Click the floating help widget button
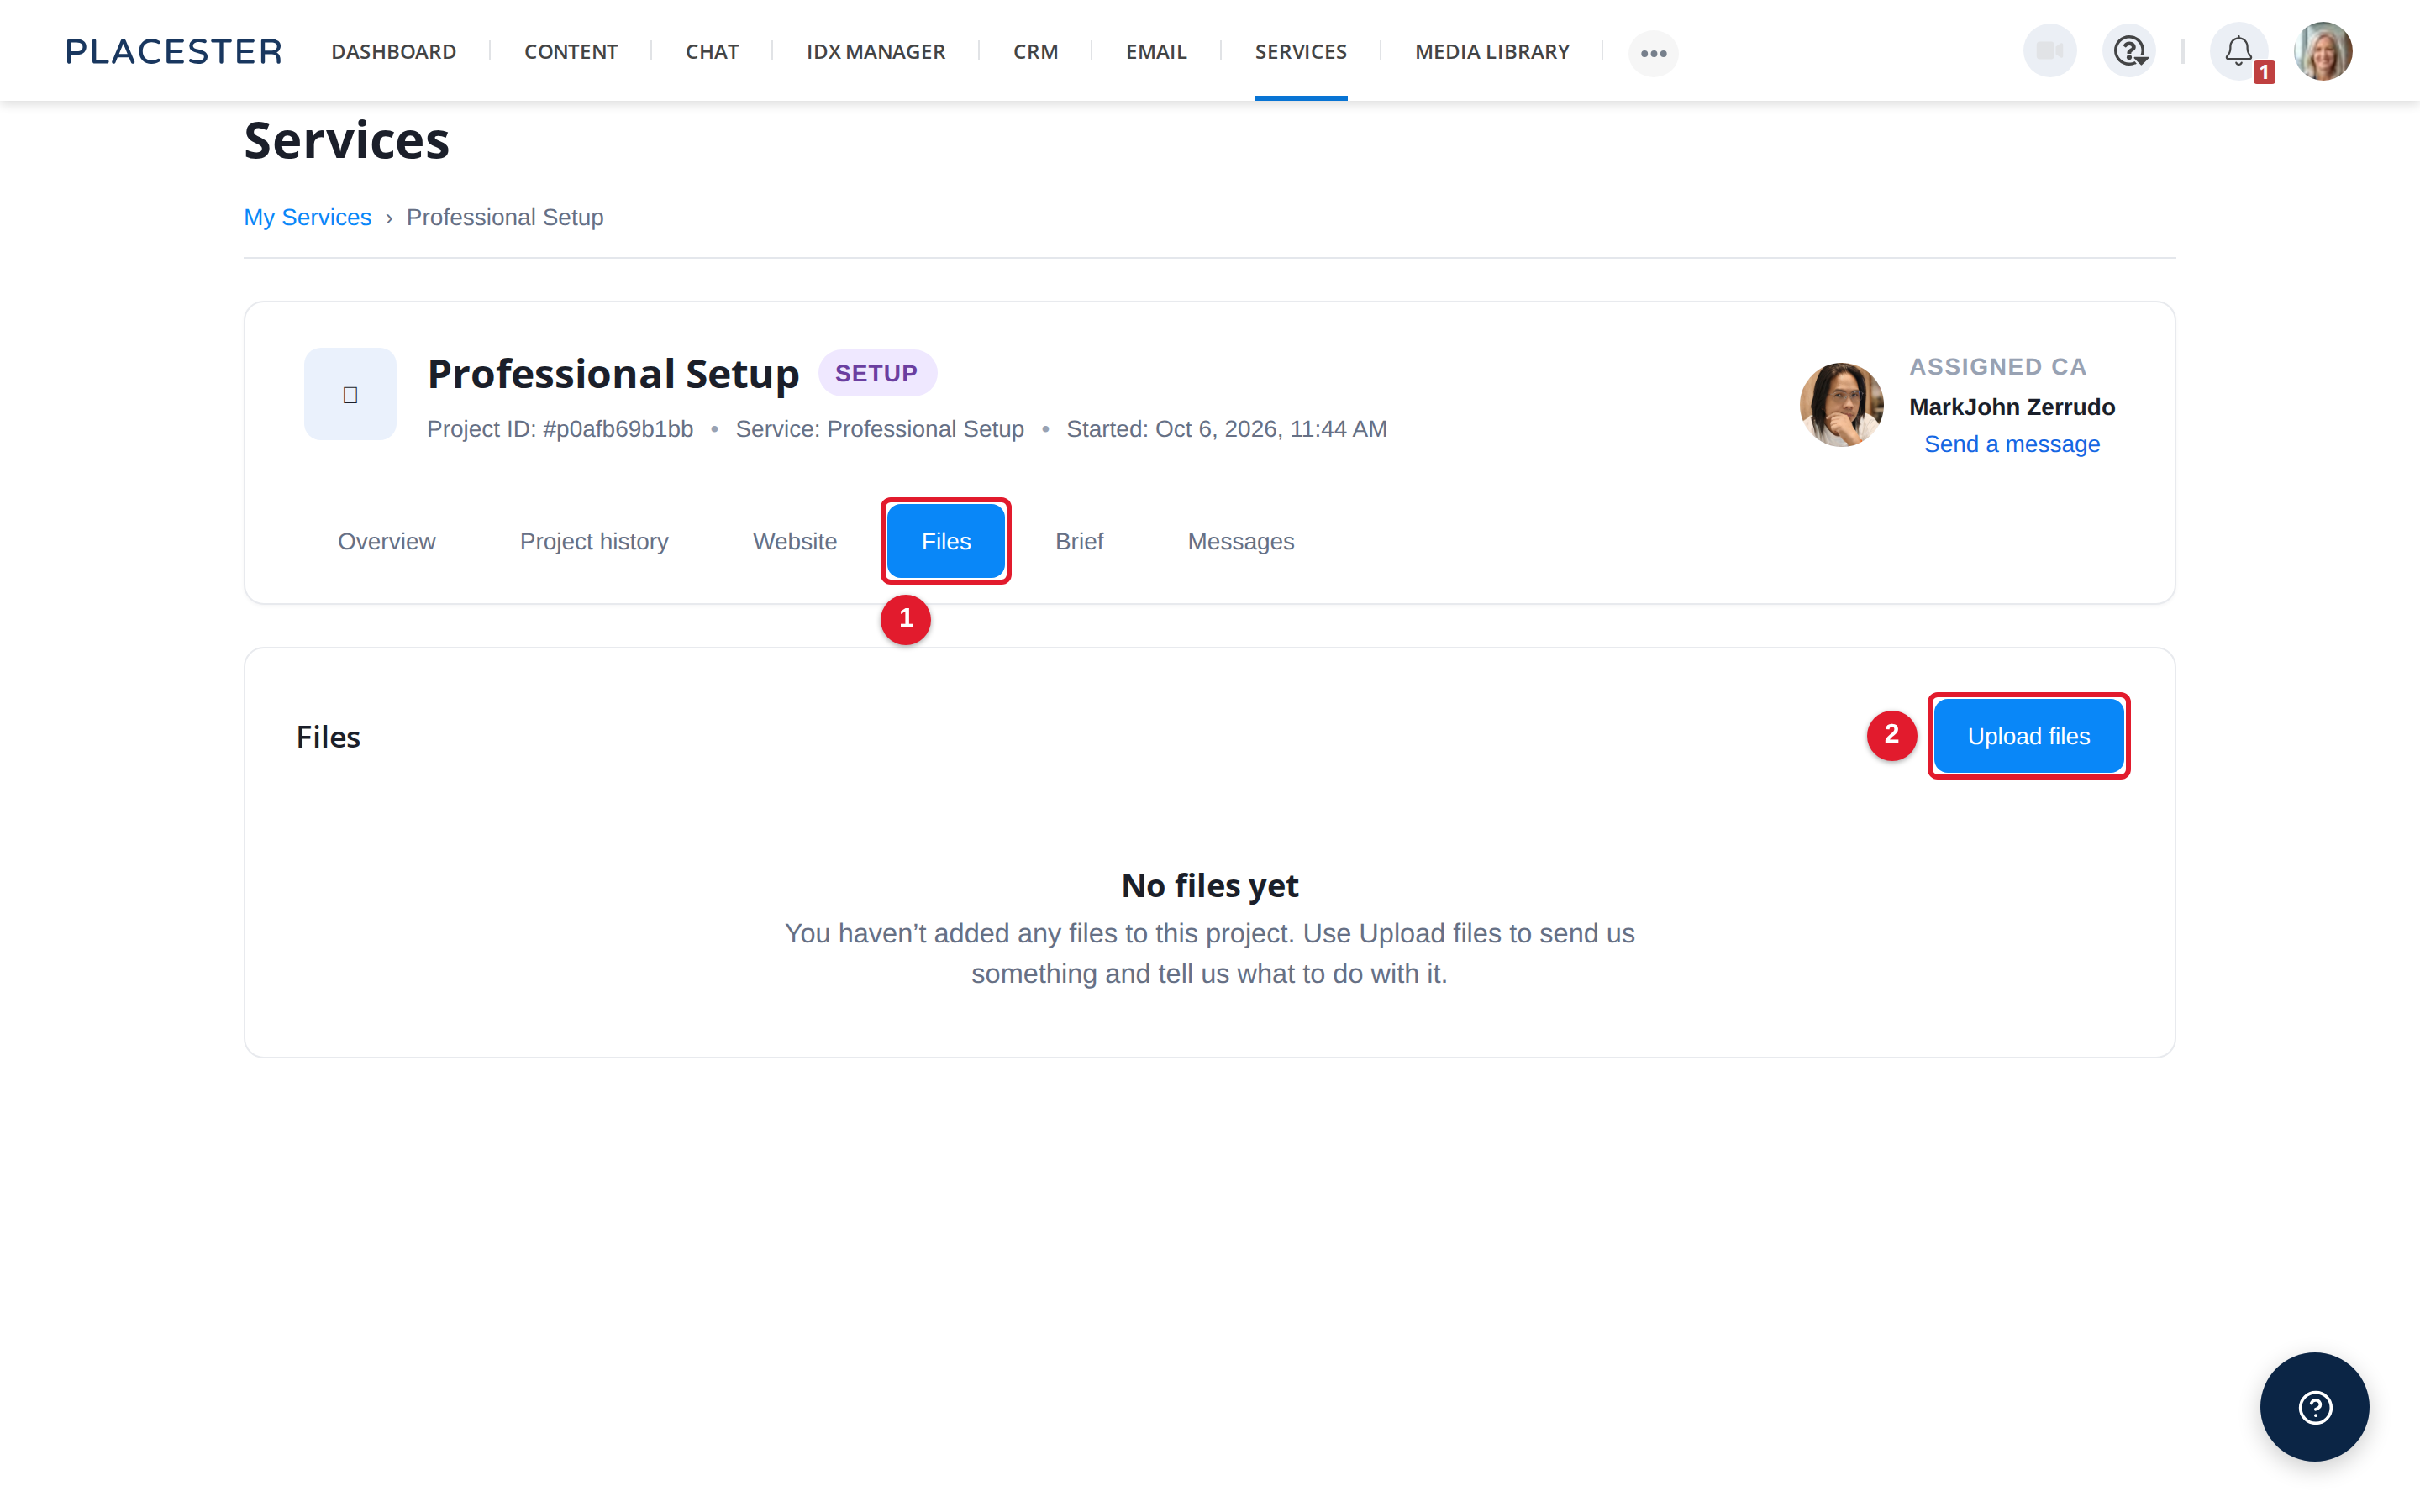The height and width of the screenshot is (1512, 2420). coord(2314,1407)
